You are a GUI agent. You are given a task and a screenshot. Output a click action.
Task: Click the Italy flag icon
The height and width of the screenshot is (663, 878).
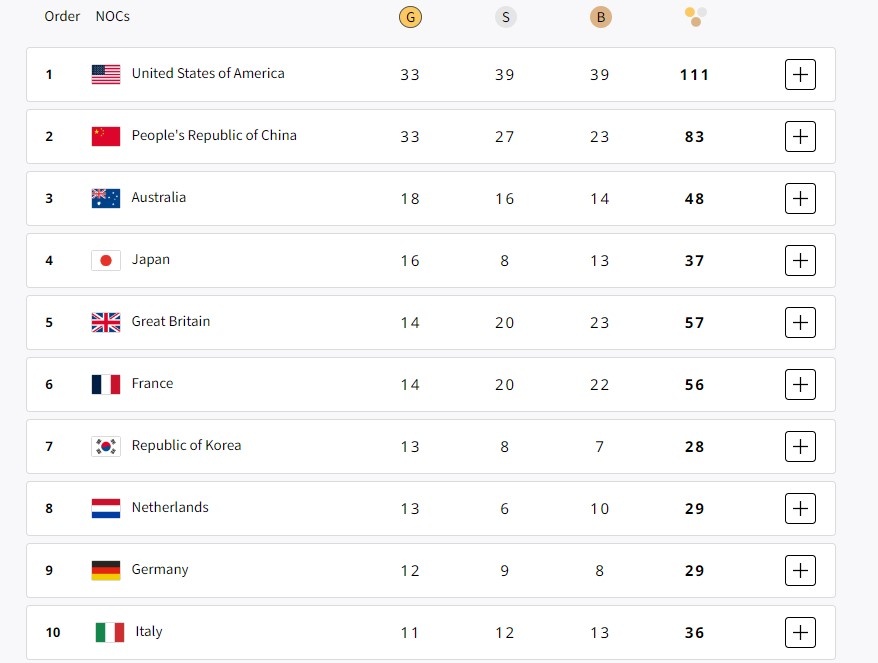tap(109, 632)
